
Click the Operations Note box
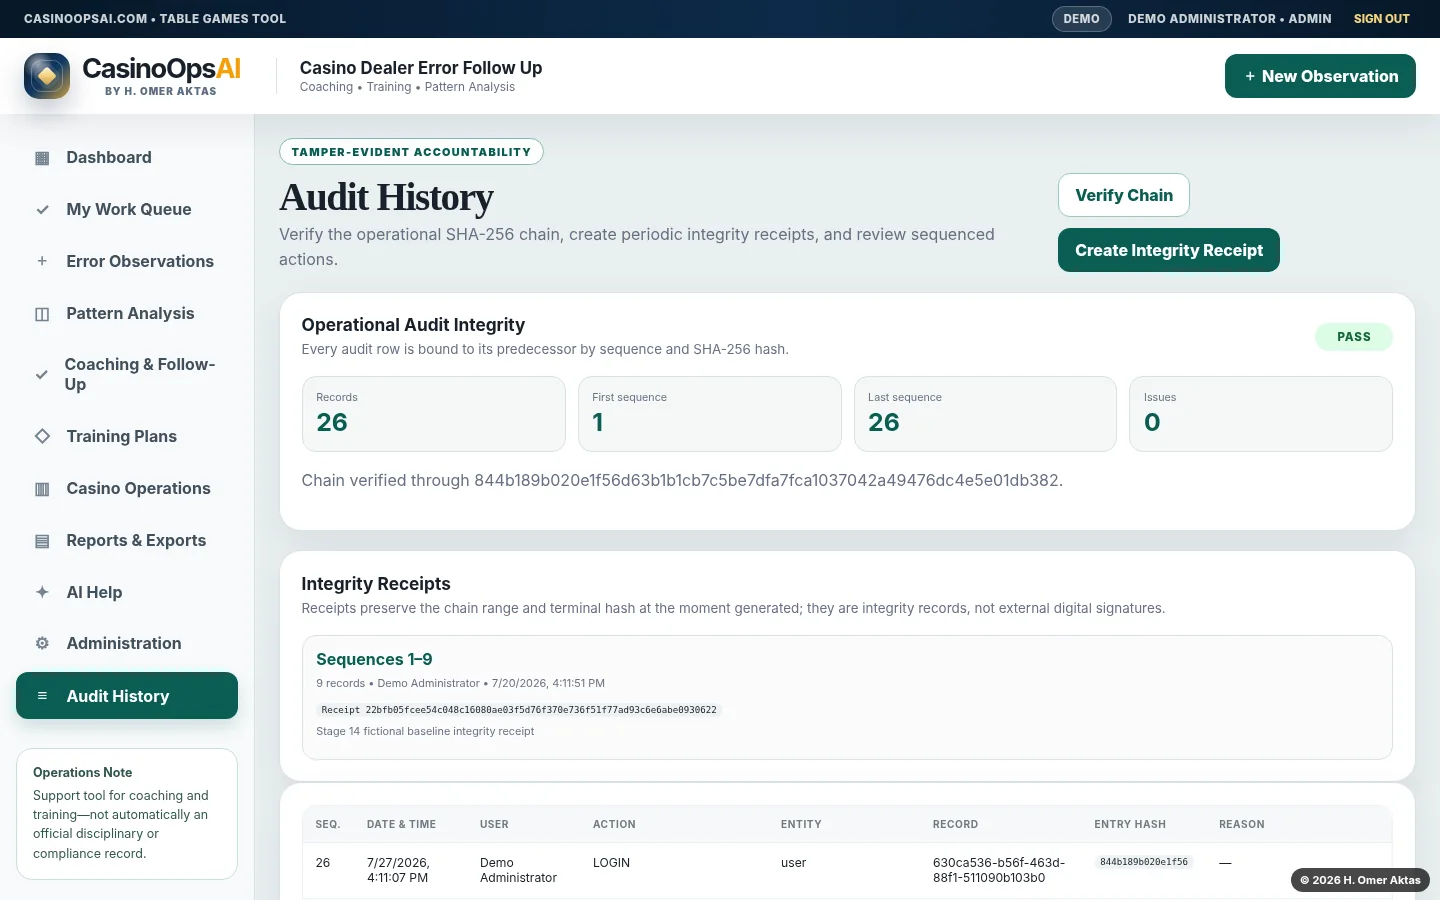pyautogui.click(x=127, y=814)
